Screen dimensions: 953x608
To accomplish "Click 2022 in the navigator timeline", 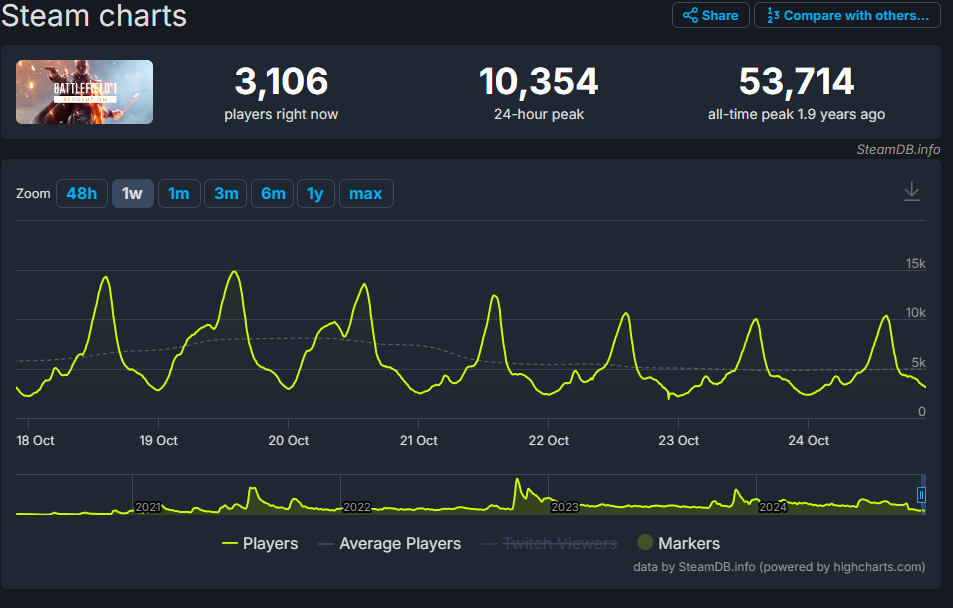I will coord(357,507).
